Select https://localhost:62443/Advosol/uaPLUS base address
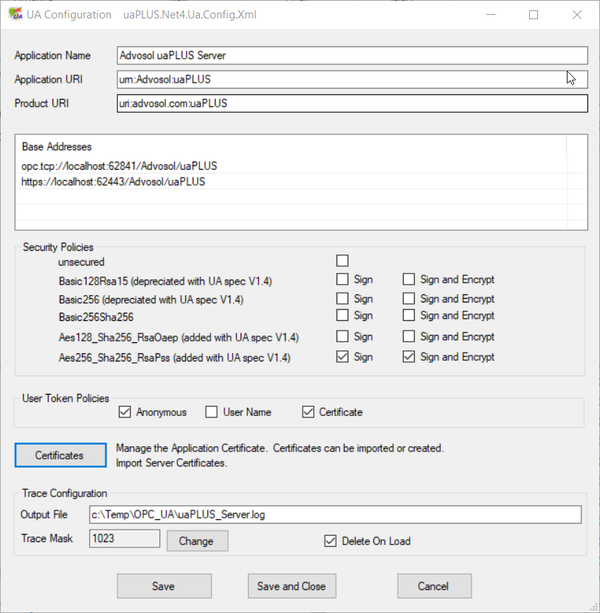This screenshot has height=613, width=600. [113, 181]
